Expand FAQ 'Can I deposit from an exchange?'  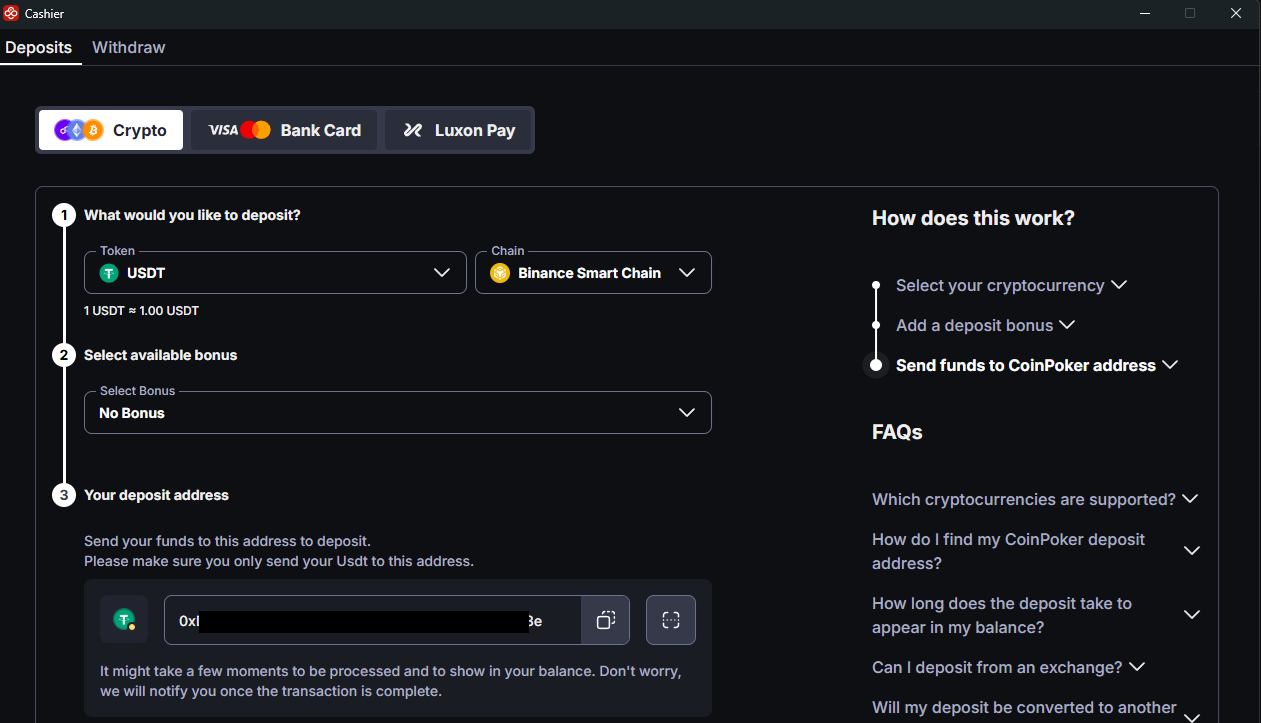click(1008, 667)
